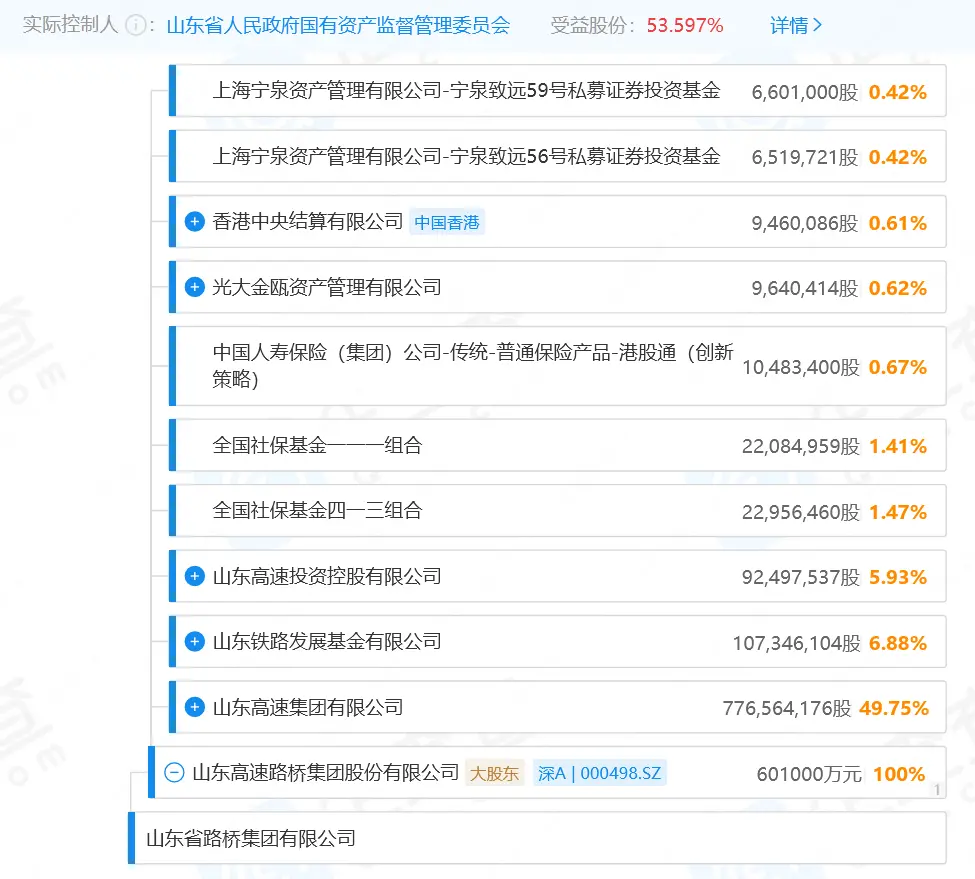
Task: Click the 大股东 tag
Action: click(494, 773)
